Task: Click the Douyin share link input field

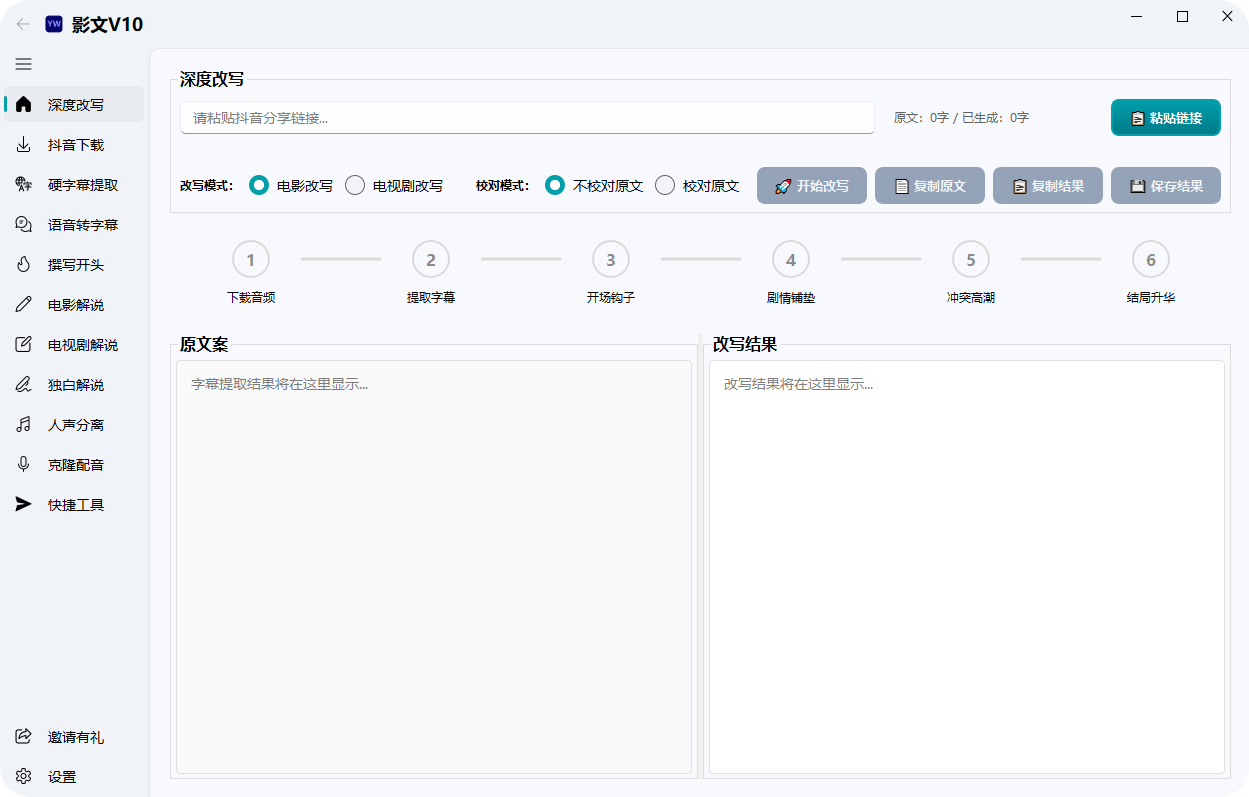Action: pos(527,118)
